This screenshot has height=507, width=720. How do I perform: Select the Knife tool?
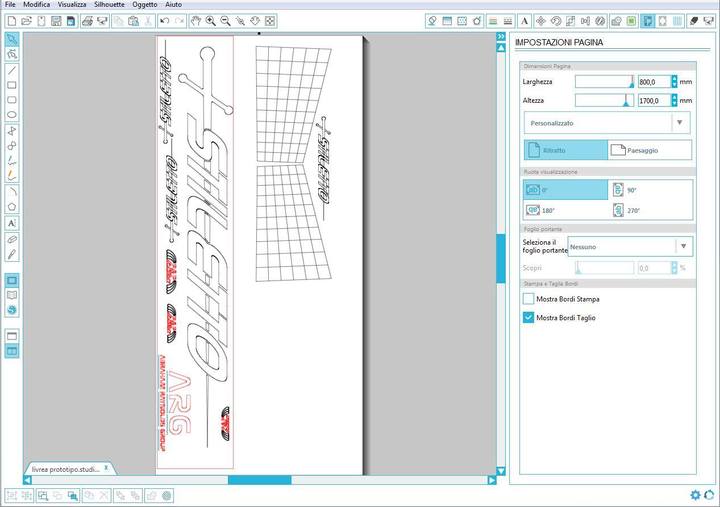(x=12, y=254)
